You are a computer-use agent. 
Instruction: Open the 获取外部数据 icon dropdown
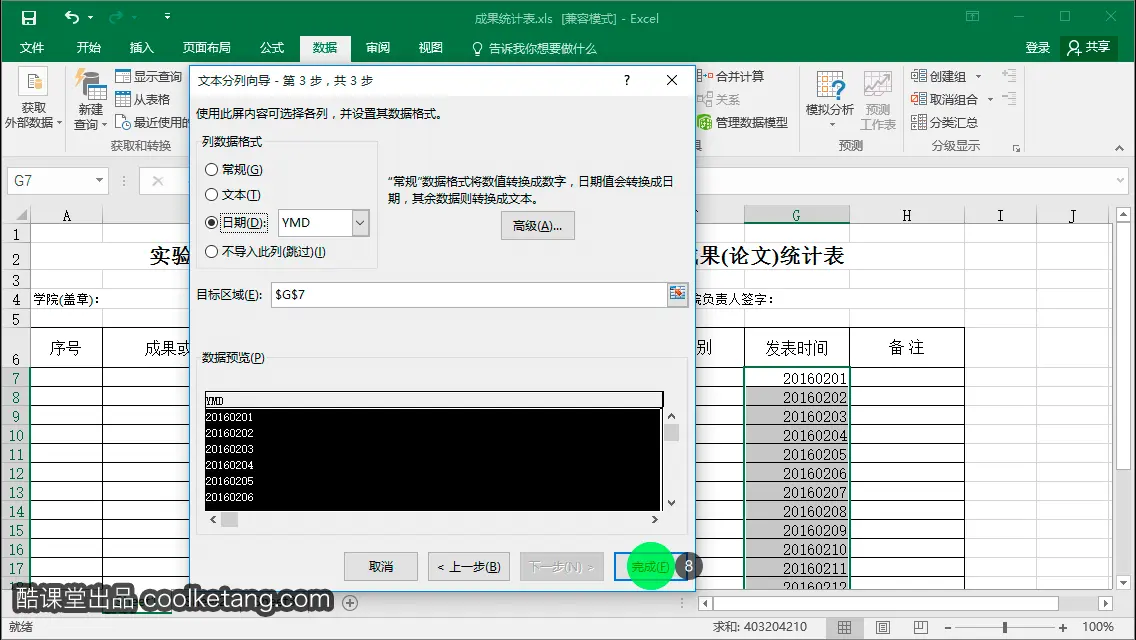point(33,99)
